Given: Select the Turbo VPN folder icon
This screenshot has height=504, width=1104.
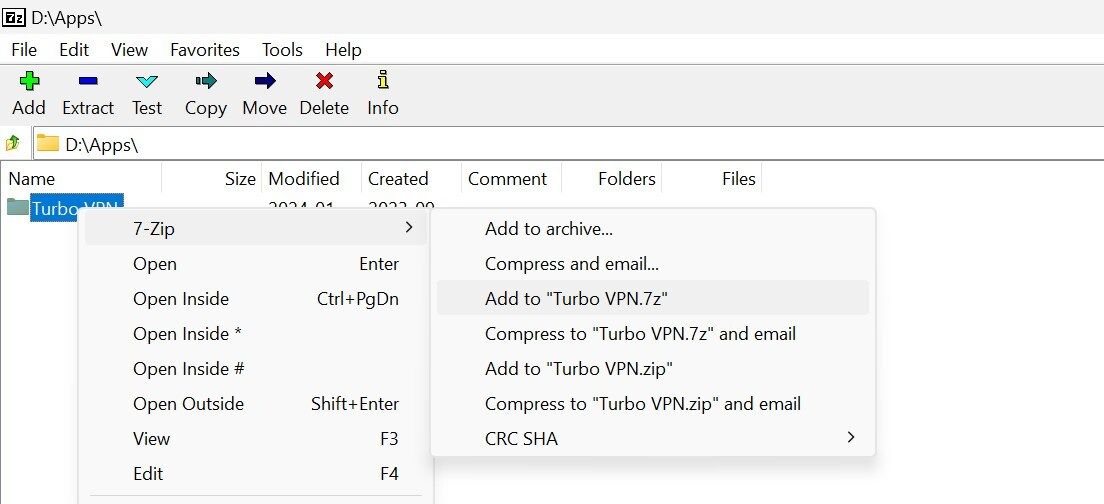Looking at the screenshot, I should coord(18,207).
